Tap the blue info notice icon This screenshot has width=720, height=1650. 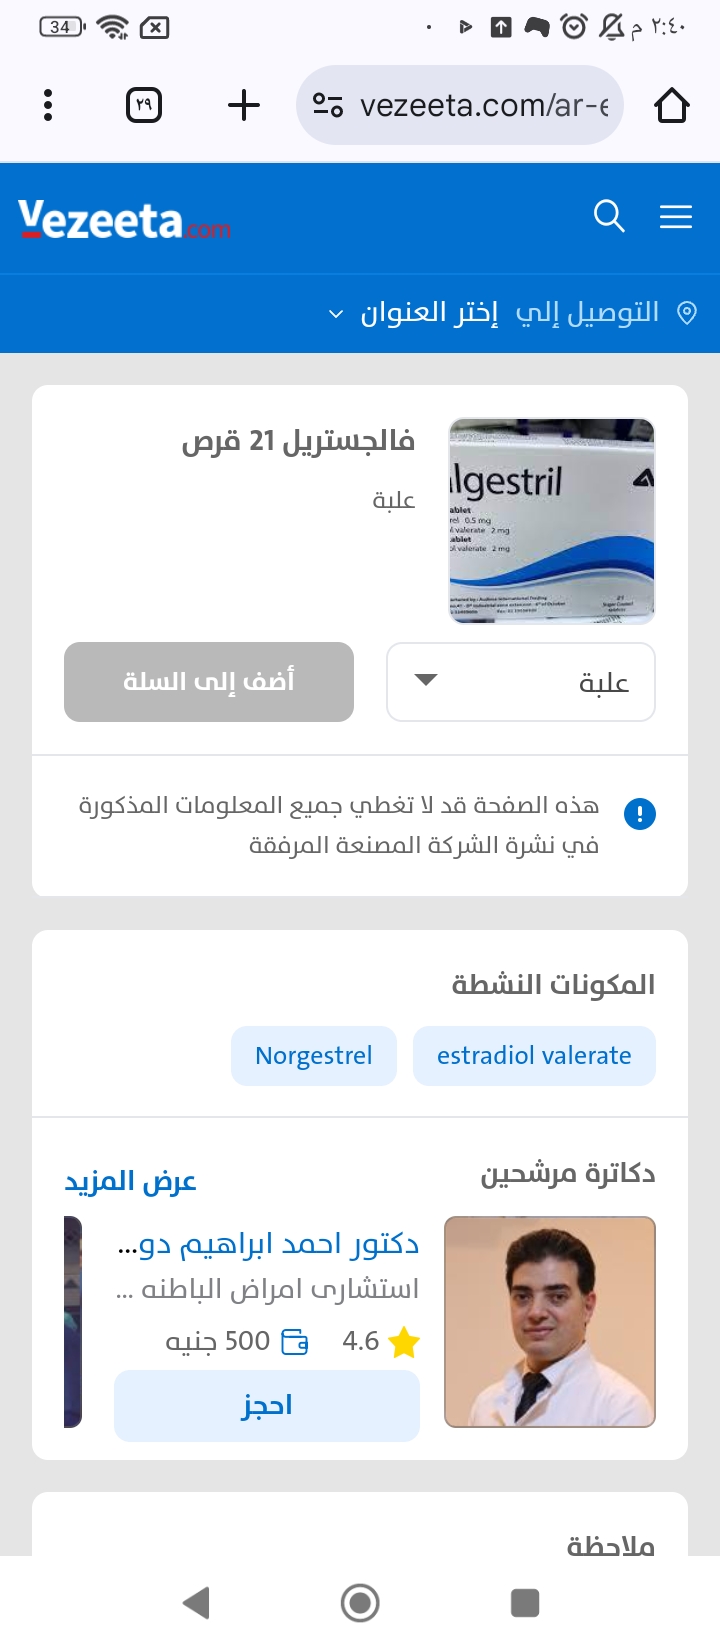coord(640,814)
